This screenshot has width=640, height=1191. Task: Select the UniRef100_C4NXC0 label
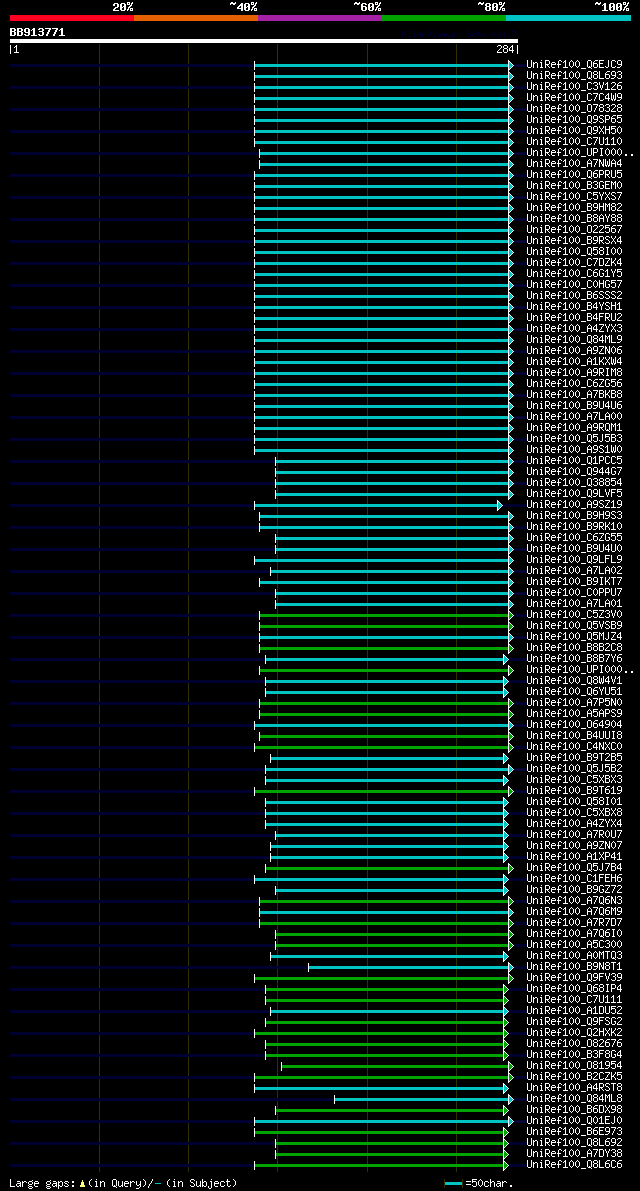point(574,747)
